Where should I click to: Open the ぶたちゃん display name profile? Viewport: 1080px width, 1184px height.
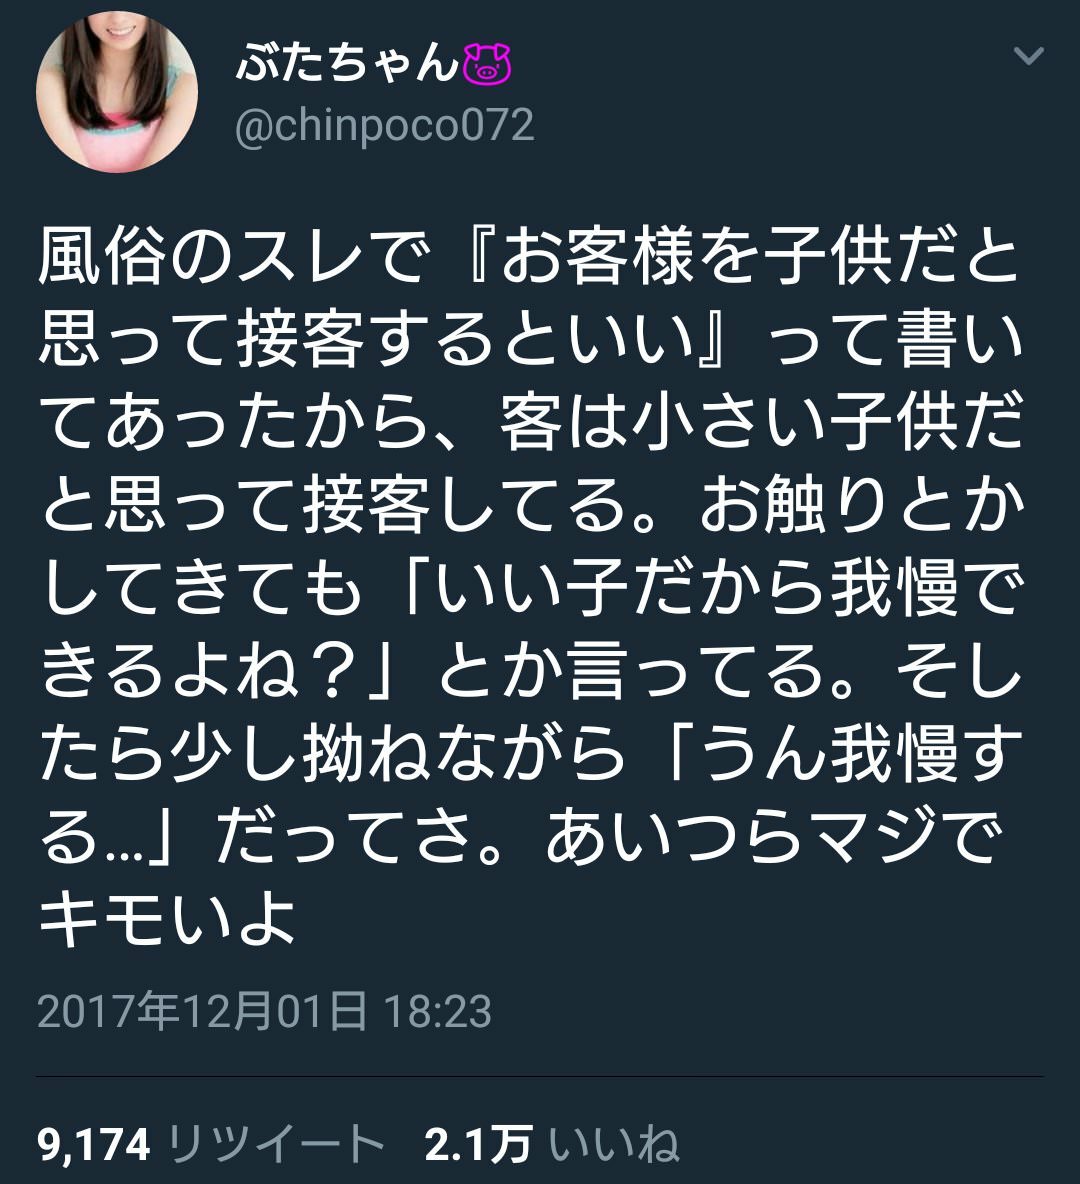pyautogui.click(x=347, y=63)
